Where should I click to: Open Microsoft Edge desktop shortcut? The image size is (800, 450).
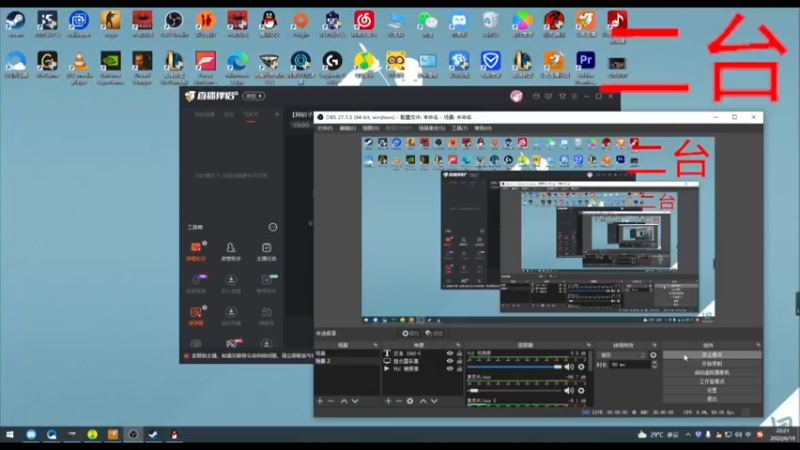coord(237,67)
